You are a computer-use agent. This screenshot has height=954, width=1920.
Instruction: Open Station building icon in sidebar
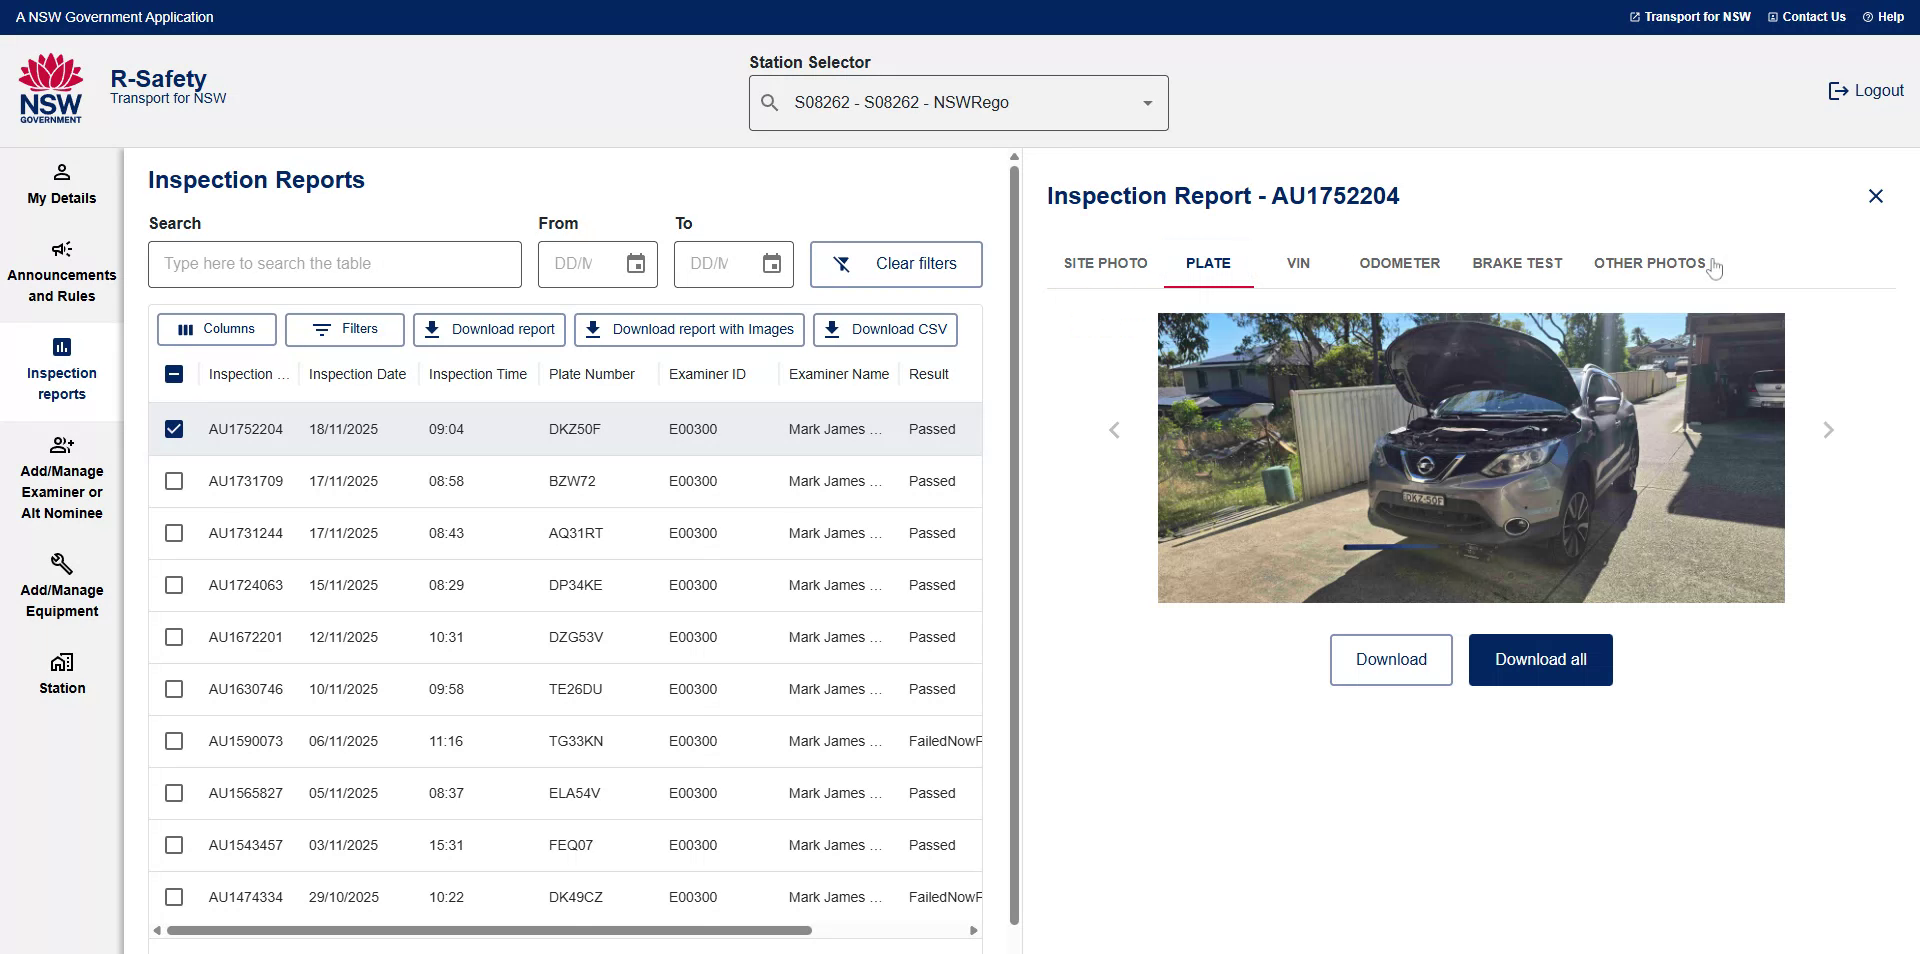point(62,662)
